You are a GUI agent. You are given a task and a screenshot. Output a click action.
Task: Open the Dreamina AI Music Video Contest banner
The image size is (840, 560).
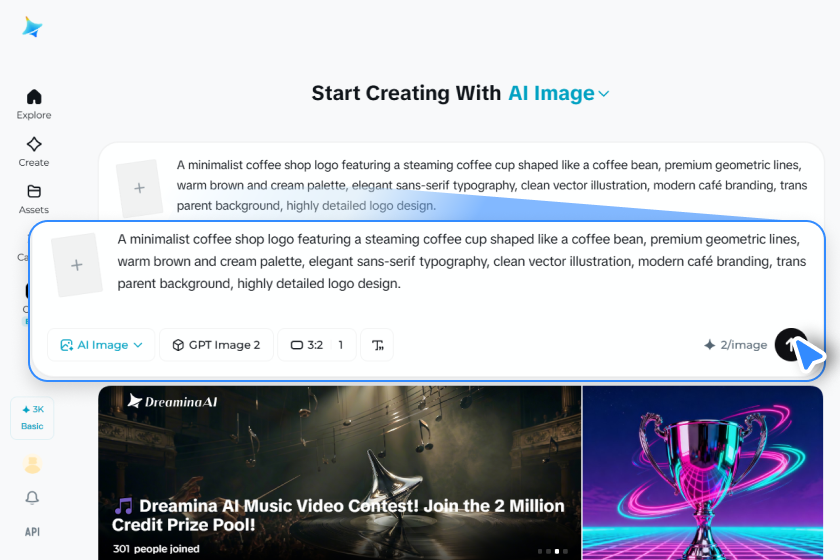tap(340, 473)
